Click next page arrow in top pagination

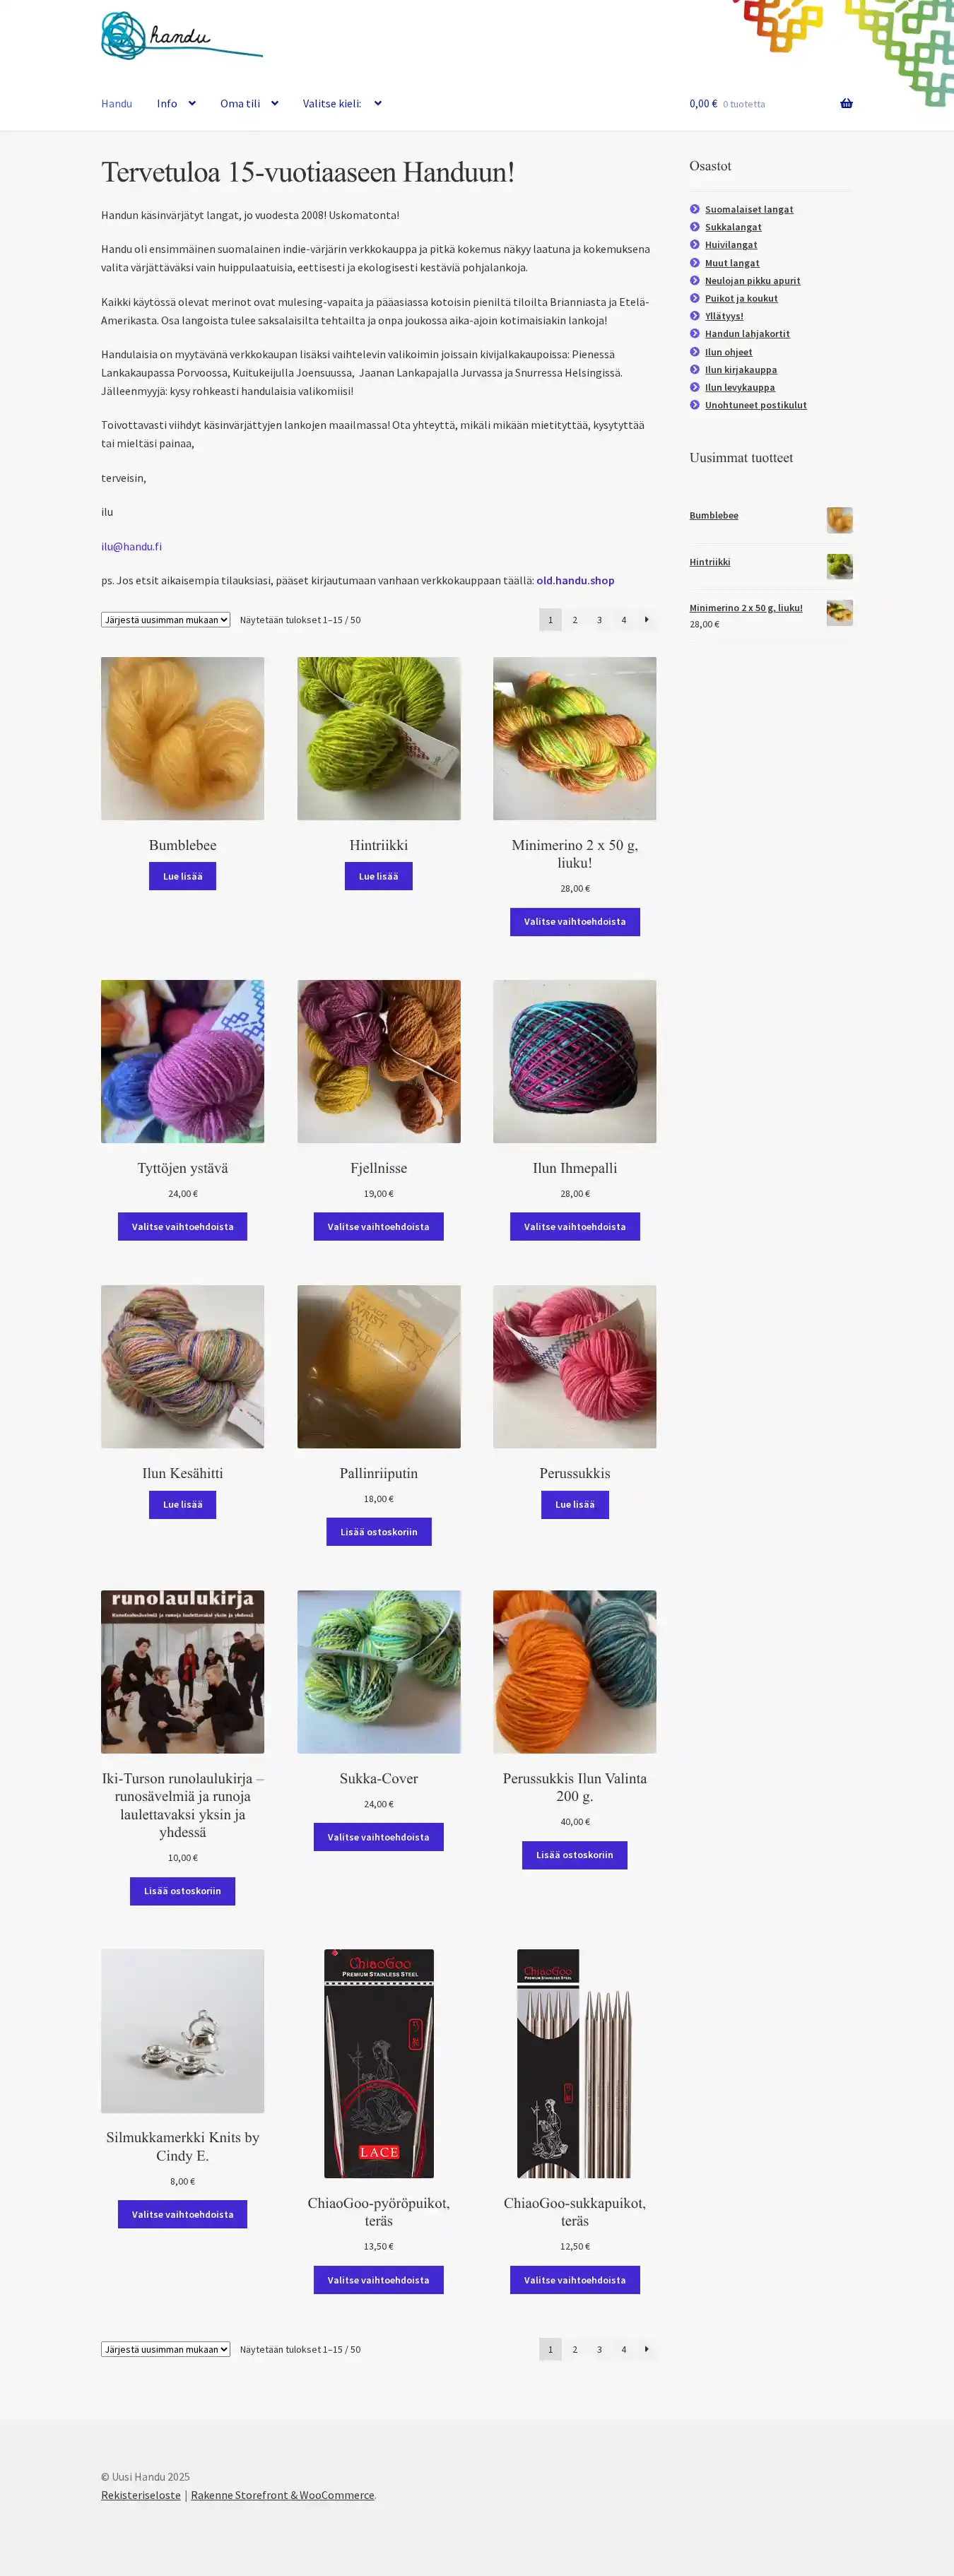coord(647,620)
